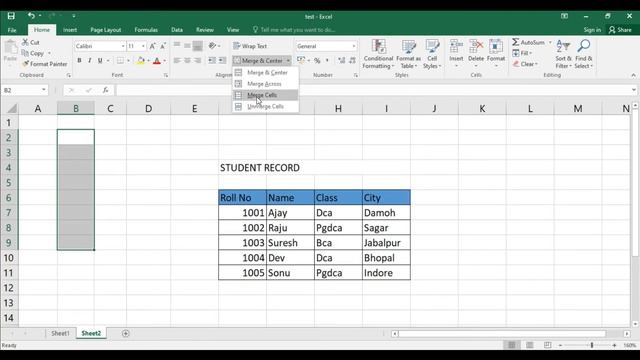Open Find & Select
Image resolution: width=640 pixels, height=360 pixels.
[x=584, y=54]
